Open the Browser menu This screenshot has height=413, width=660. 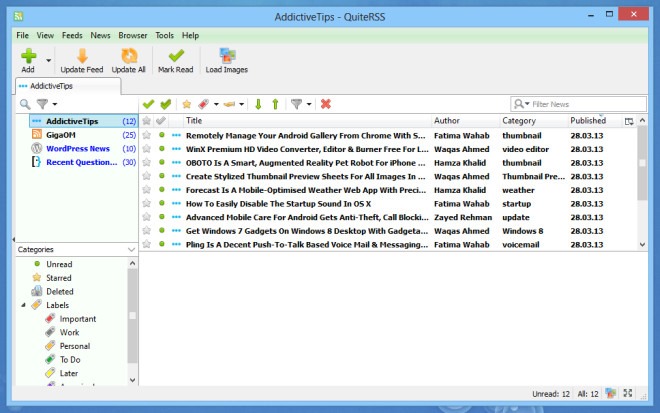pyautogui.click(x=133, y=35)
